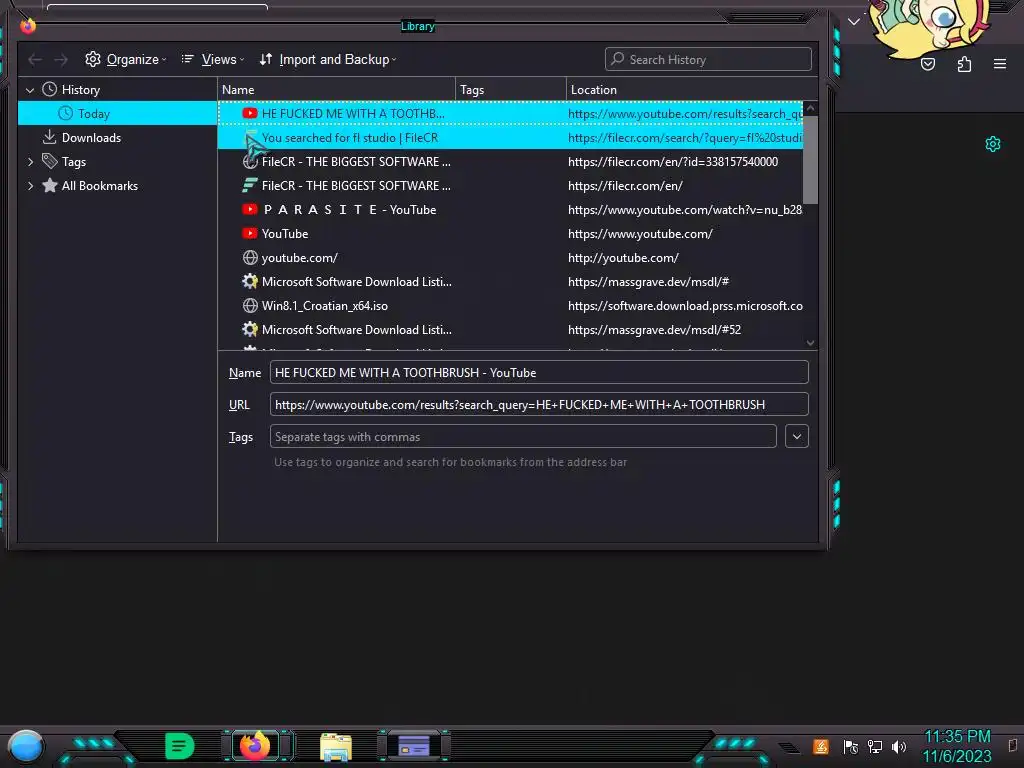The height and width of the screenshot is (768, 1024).
Task: Click the URL field in the details pane
Action: tap(539, 404)
